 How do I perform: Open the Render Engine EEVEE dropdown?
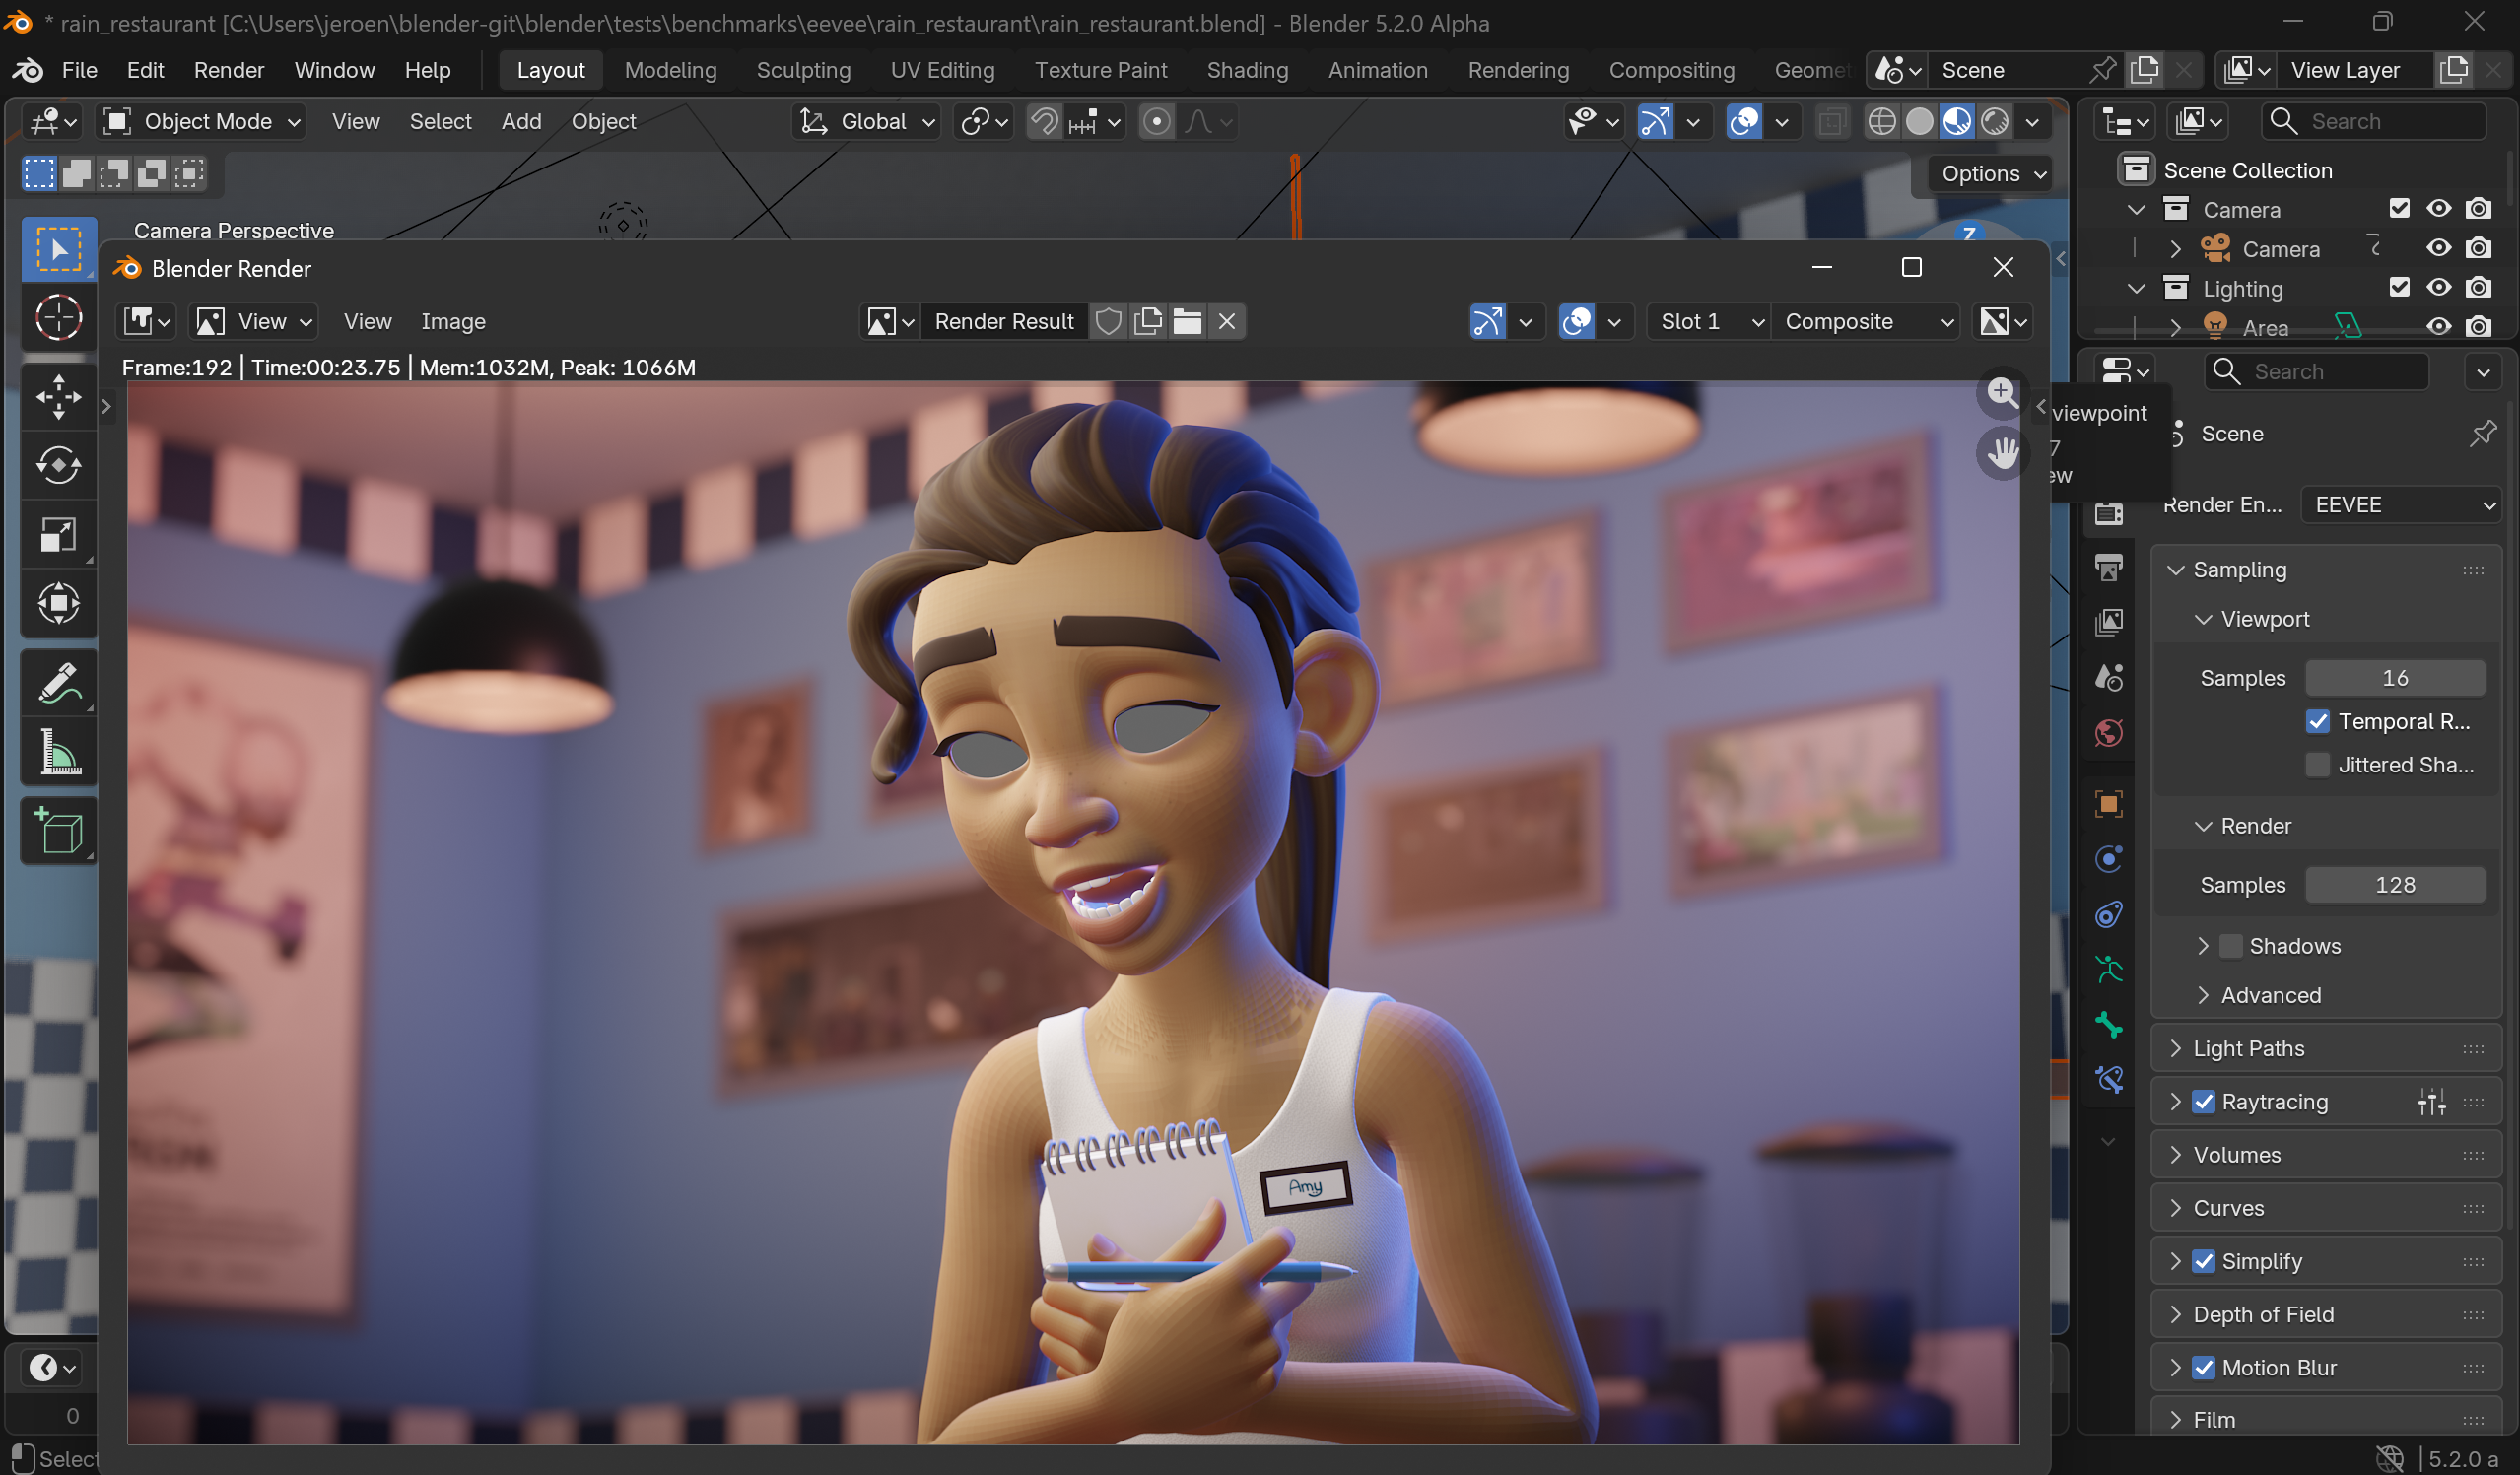(x=2402, y=505)
